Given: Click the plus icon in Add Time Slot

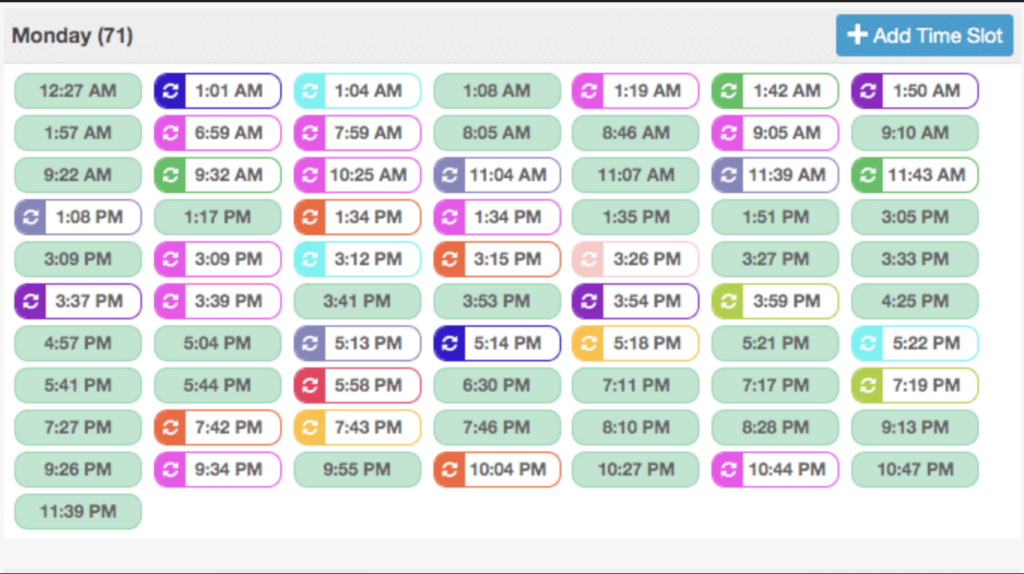Looking at the screenshot, I should (x=857, y=35).
